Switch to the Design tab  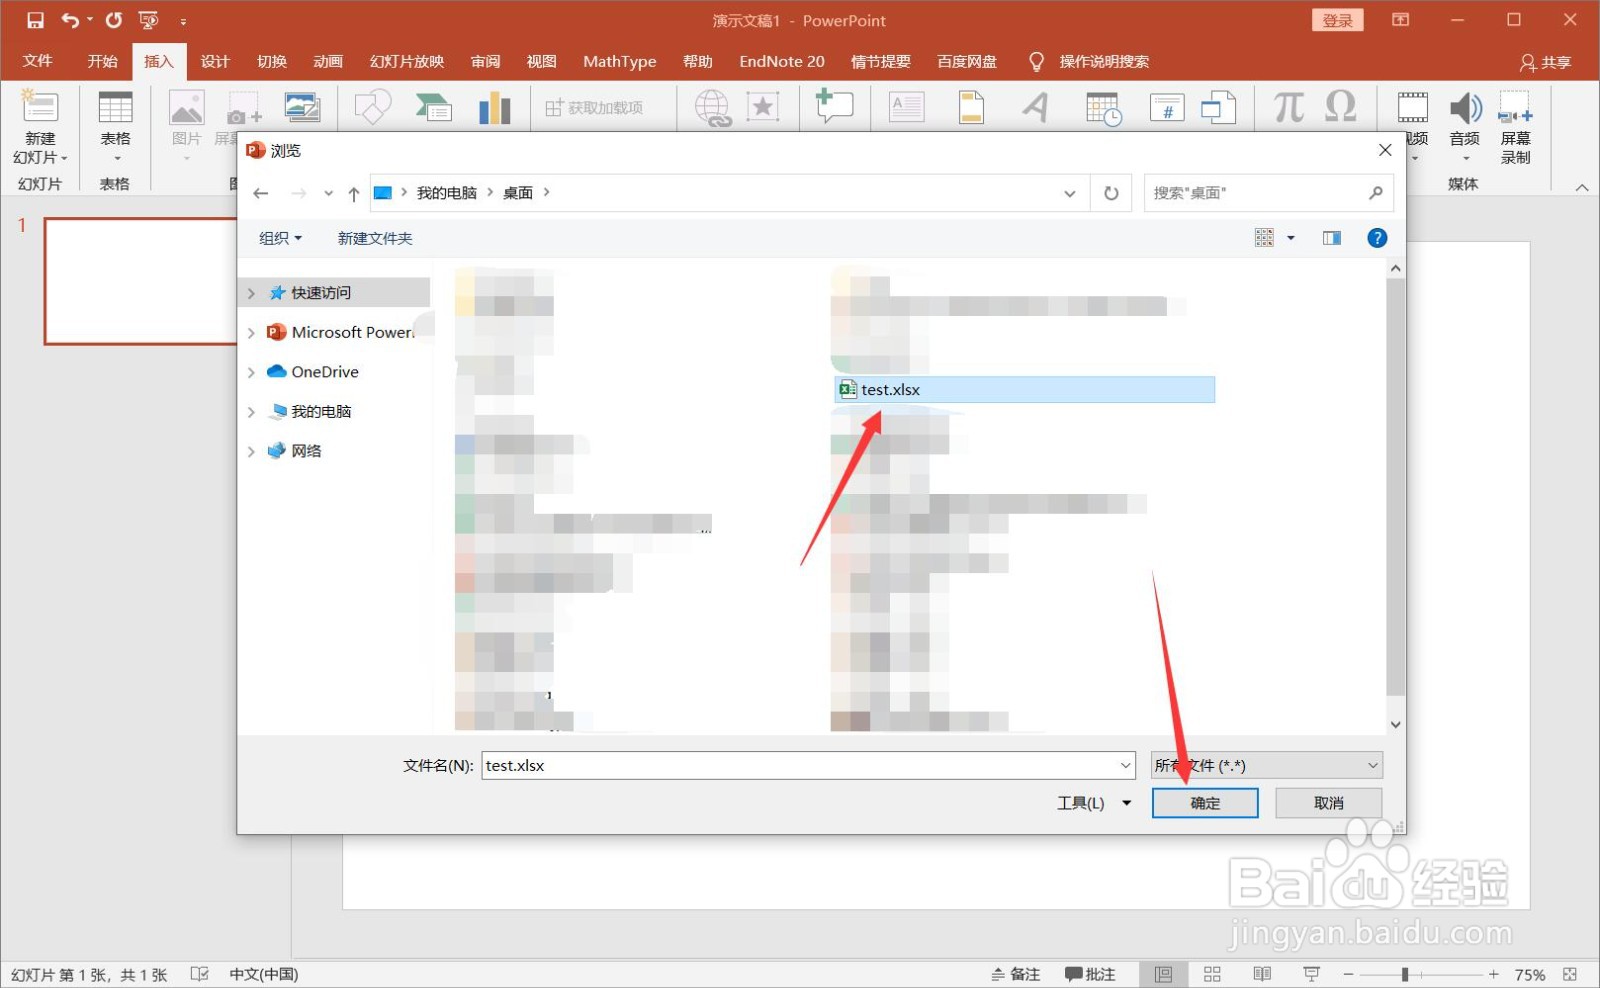point(215,61)
